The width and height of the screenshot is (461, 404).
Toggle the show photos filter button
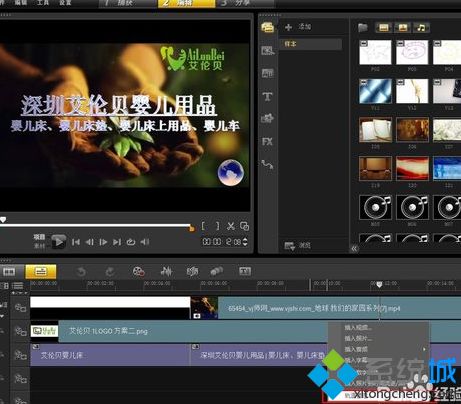click(x=402, y=28)
